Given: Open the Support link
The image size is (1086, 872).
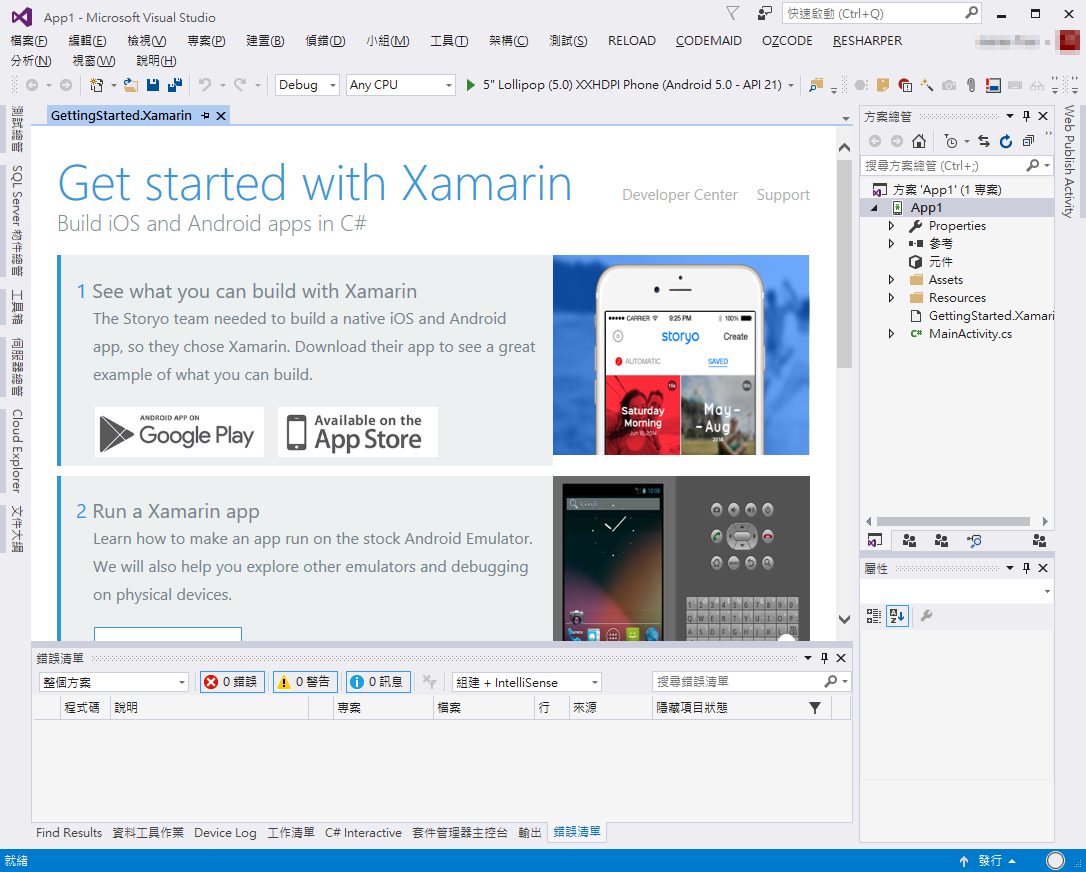Looking at the screenshot, I should (x=783, y=195).
